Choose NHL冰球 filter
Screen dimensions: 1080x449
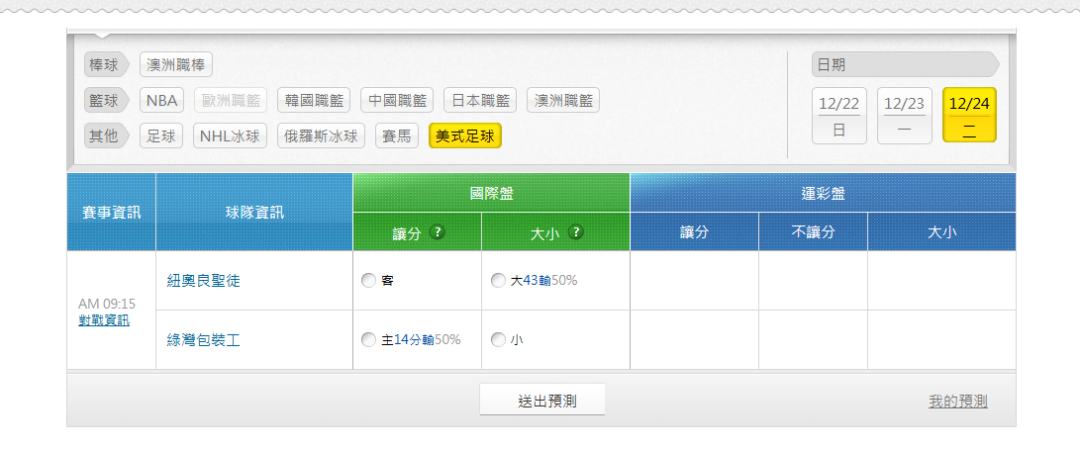pyautogui.click(x=230, y=136)
